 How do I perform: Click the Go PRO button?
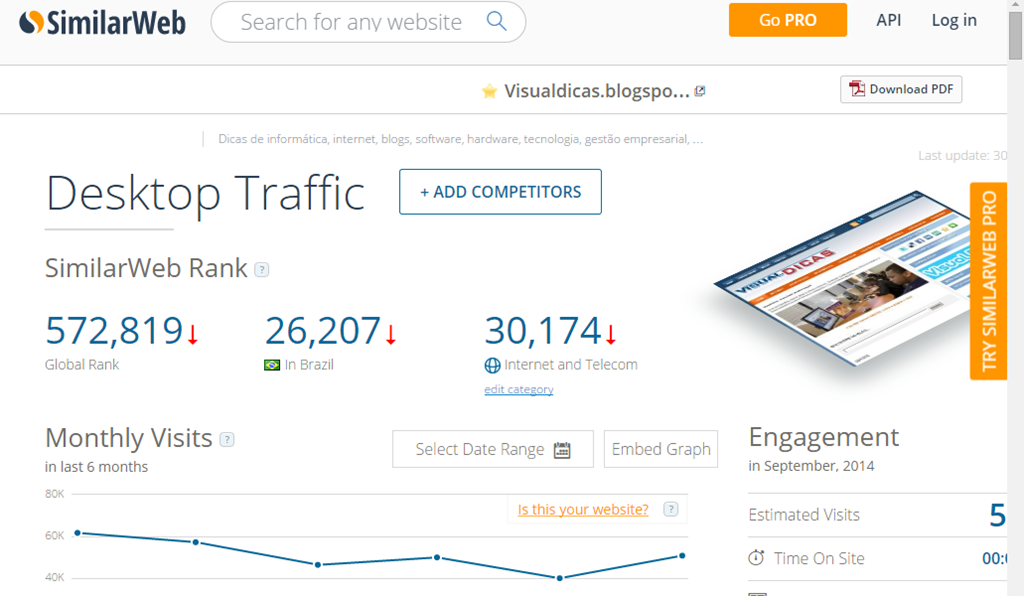(788, 20)
